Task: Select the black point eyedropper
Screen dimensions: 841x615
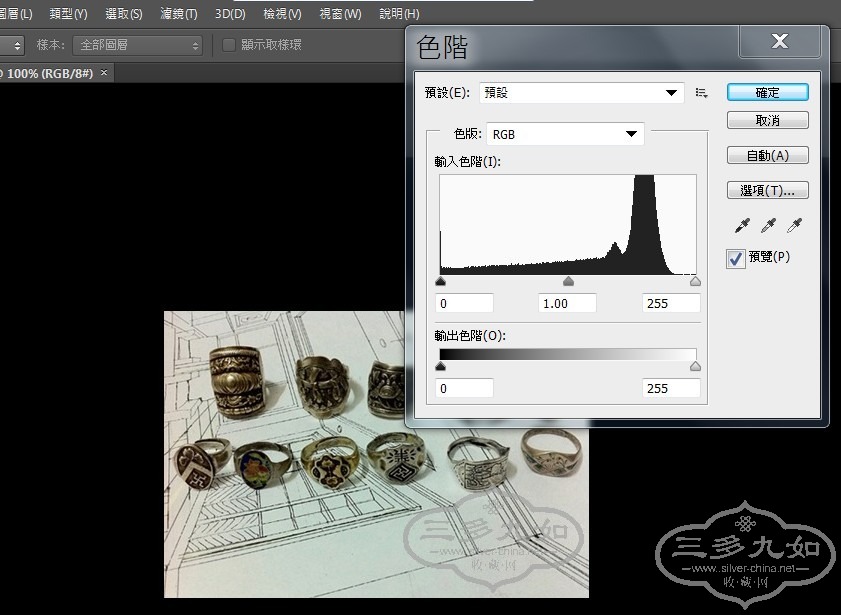Action: pyautogui.click(x=742, y=226)
